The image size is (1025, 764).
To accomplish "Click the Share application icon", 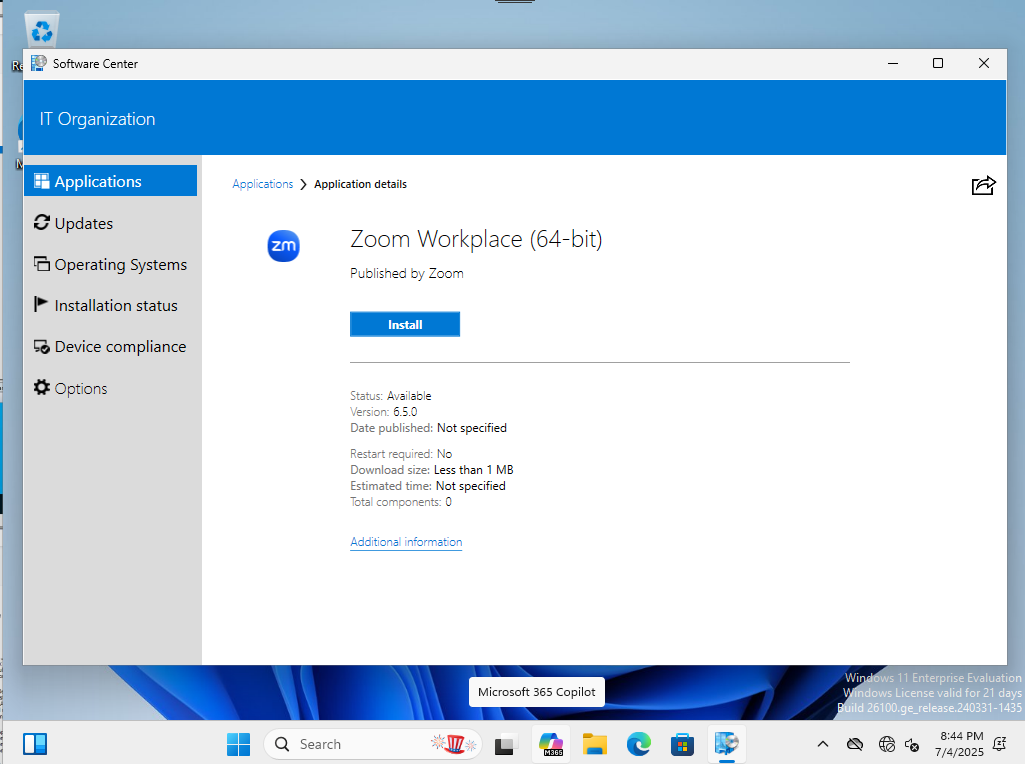I will click(x=983, y=186).
